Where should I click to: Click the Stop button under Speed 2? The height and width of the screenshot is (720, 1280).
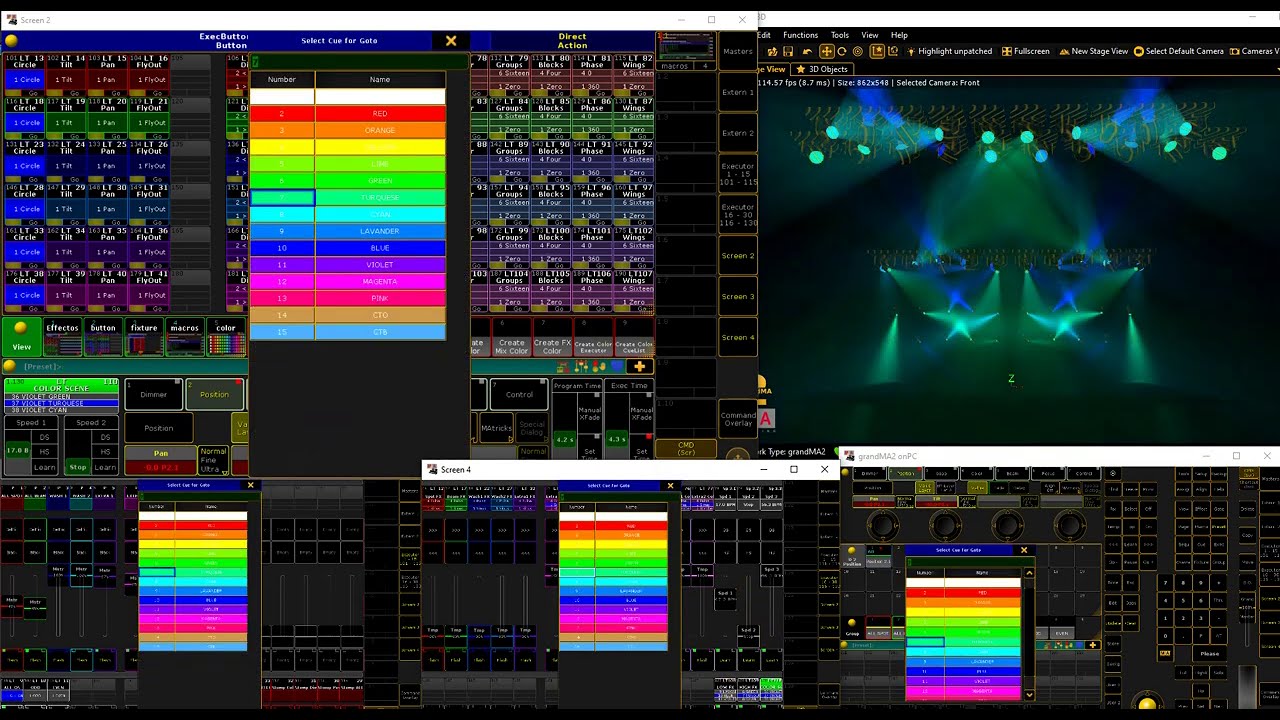(x=78, y=467)
